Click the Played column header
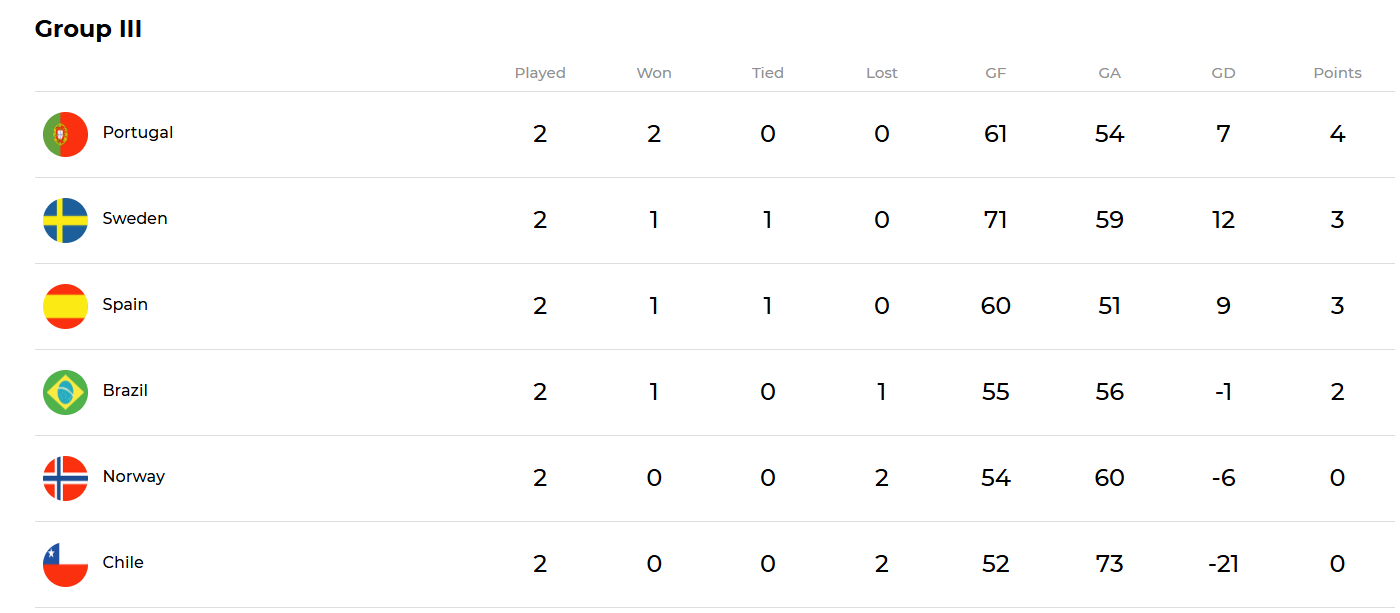 click(x=540, y=73)
